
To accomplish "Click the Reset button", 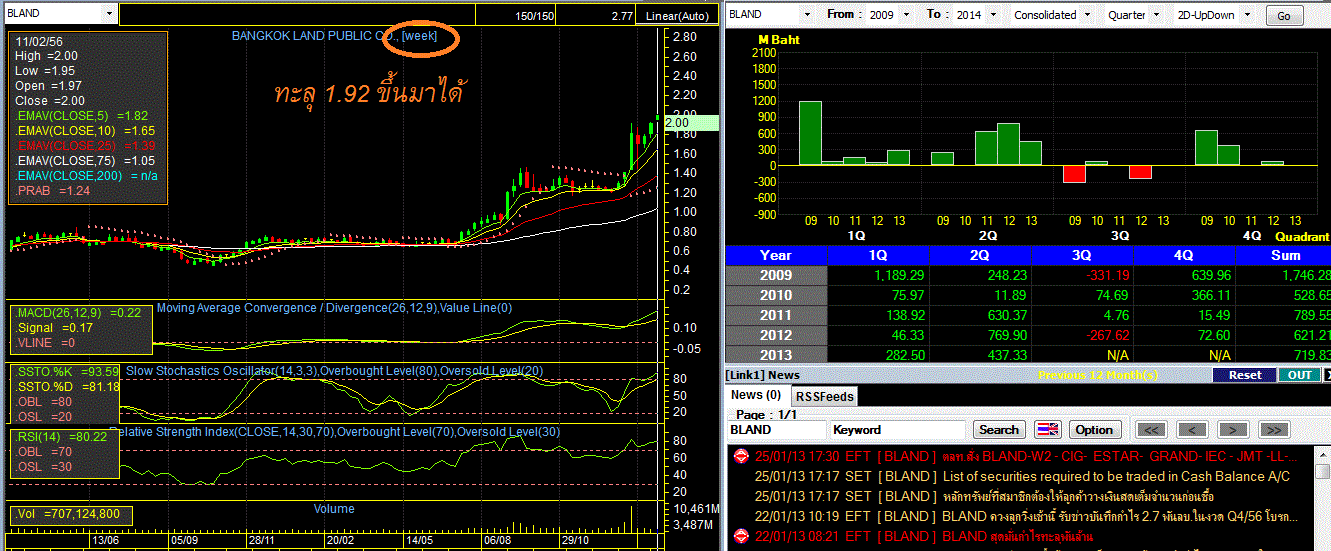I will click(x=1244, y=375).
